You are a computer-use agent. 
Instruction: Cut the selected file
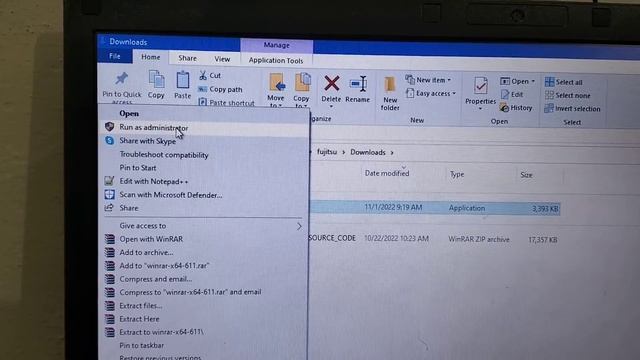(x=210, y=76)
